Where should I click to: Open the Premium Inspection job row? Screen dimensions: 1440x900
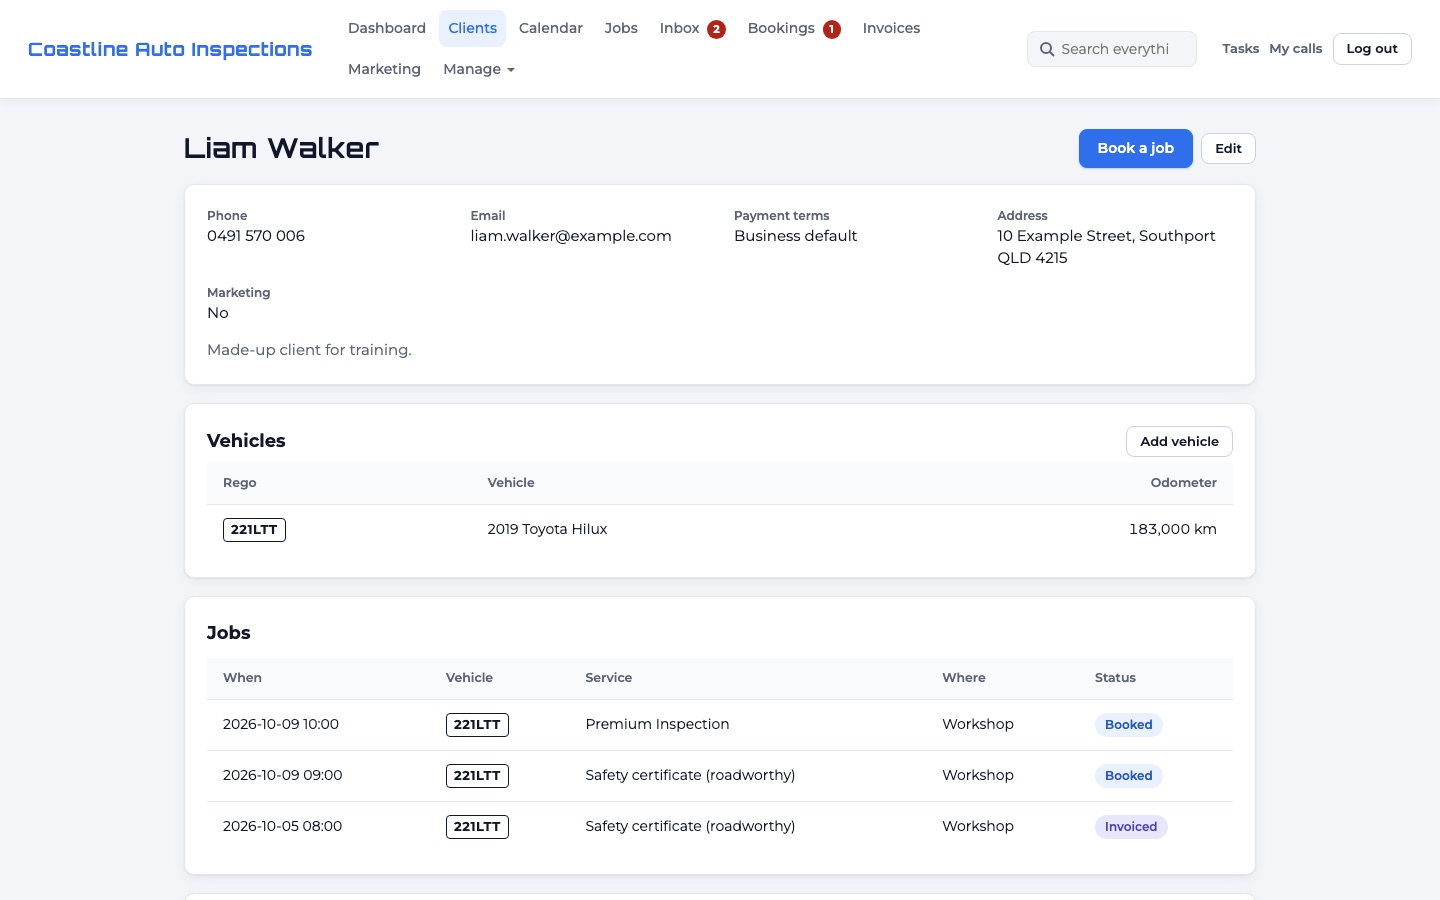pyautogui.click(x=720, y=725)
